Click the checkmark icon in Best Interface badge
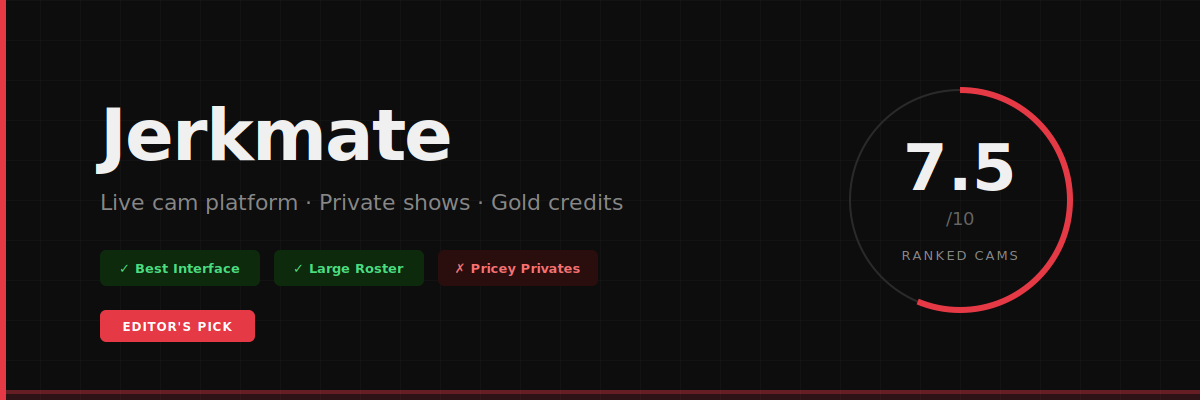 pos(124,269)
